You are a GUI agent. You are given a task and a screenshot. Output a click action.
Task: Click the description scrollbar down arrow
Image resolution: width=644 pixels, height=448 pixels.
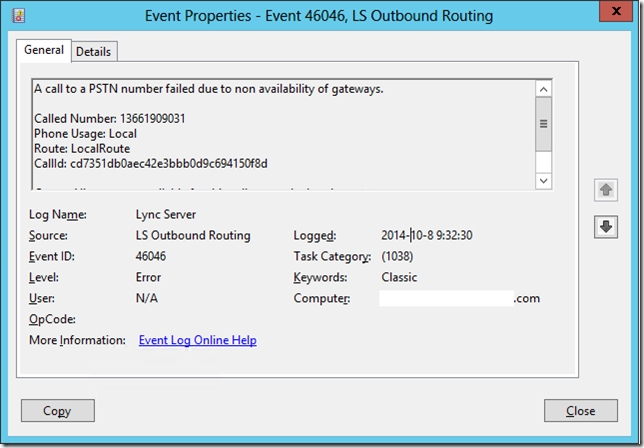click(x=543, y=181)
